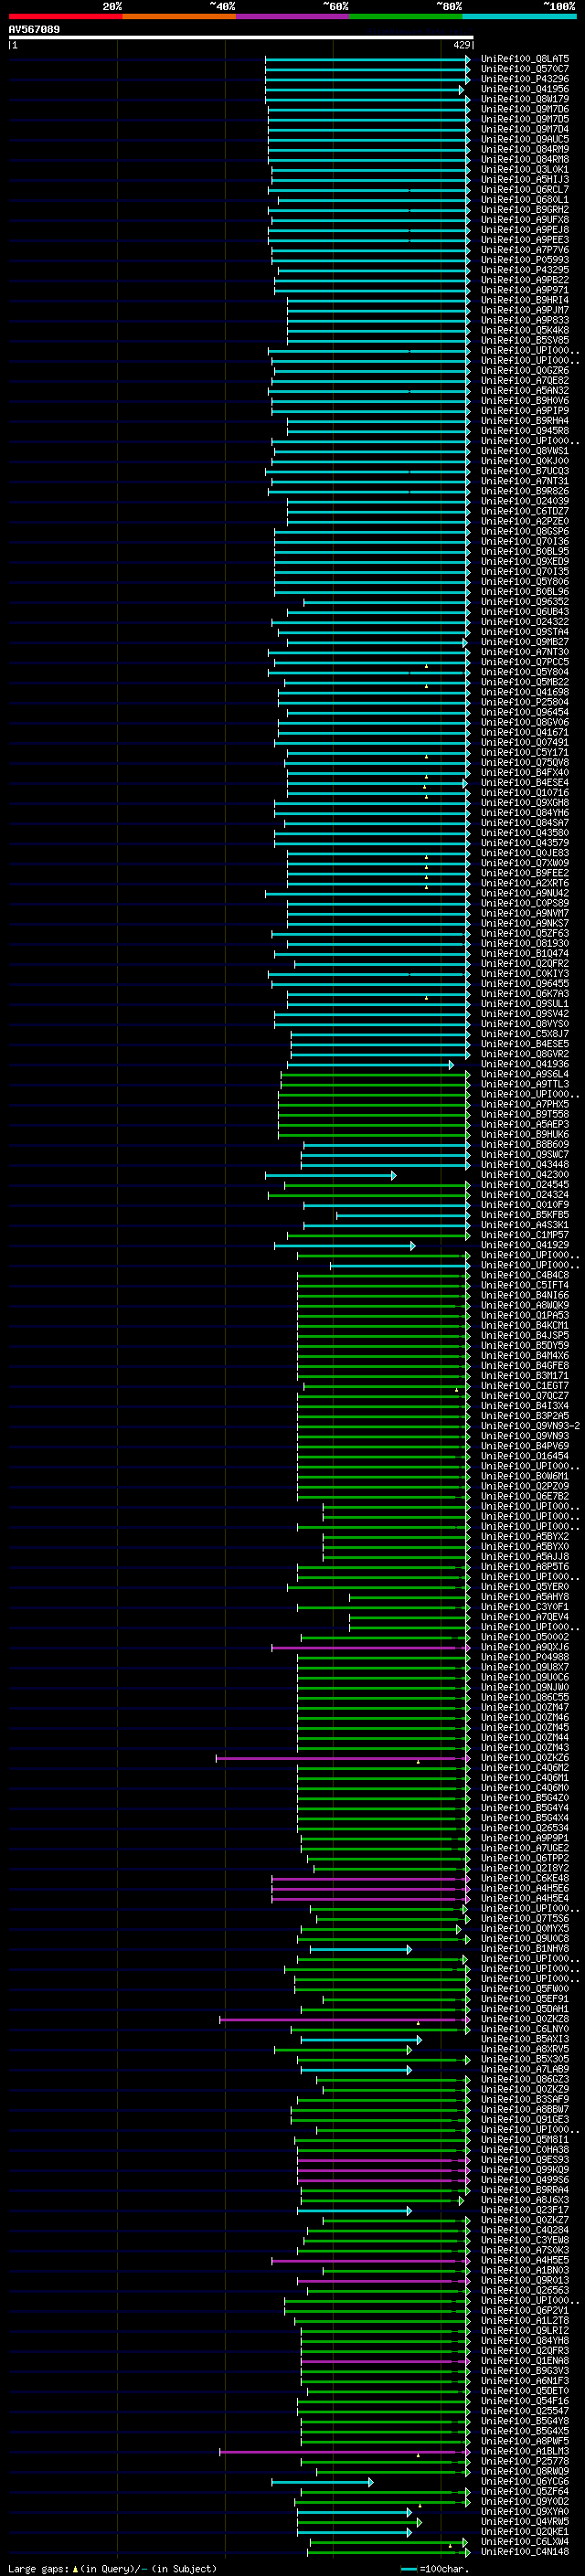Select the UniRef100_B4NI66 label
This screenshot has height=2576, width=585.
pyautogui.click(x=525, y=1295)
